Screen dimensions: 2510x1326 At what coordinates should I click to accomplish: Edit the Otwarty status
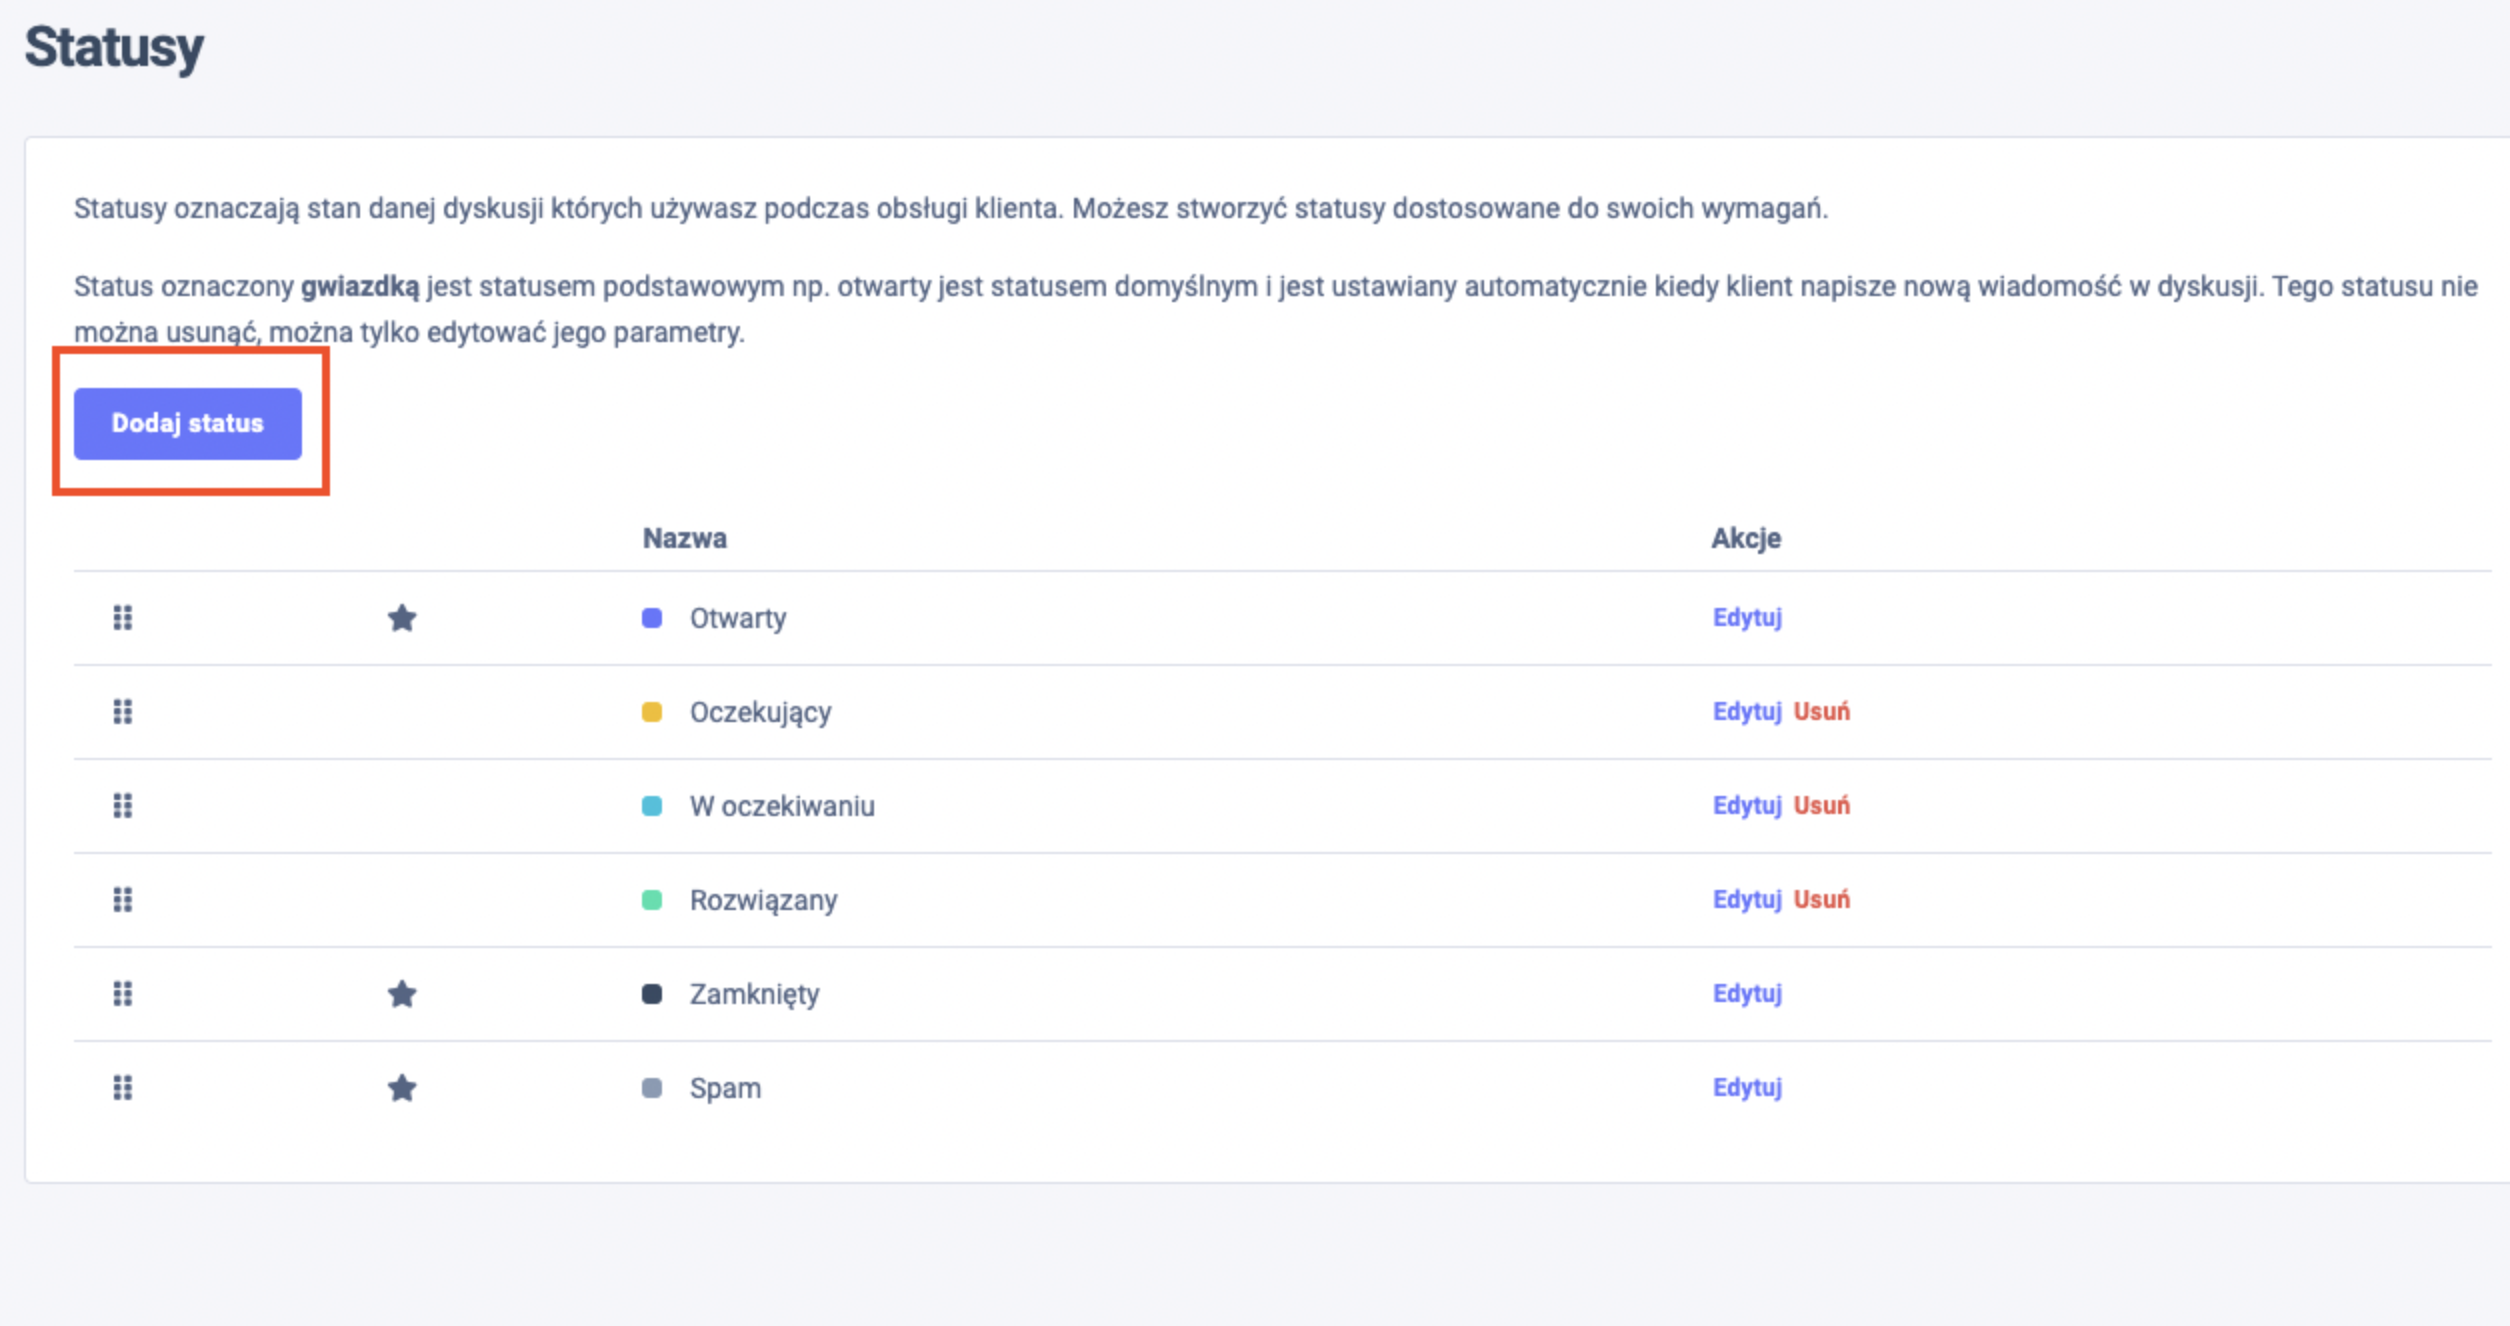[1747, 618]
